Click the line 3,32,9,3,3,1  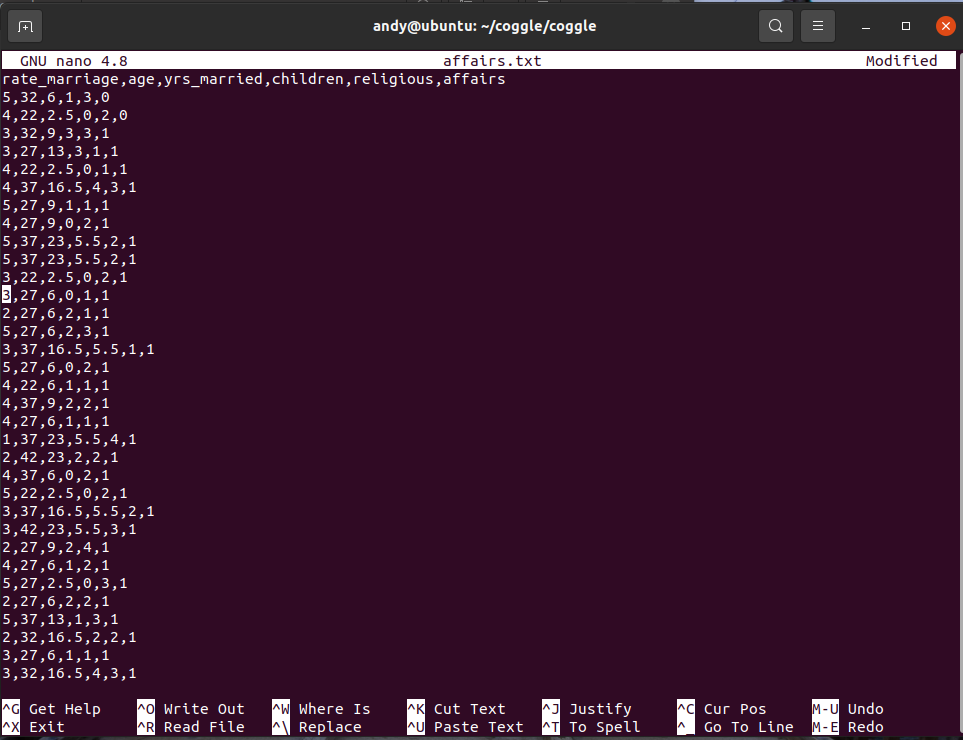(x=56, y=133)
